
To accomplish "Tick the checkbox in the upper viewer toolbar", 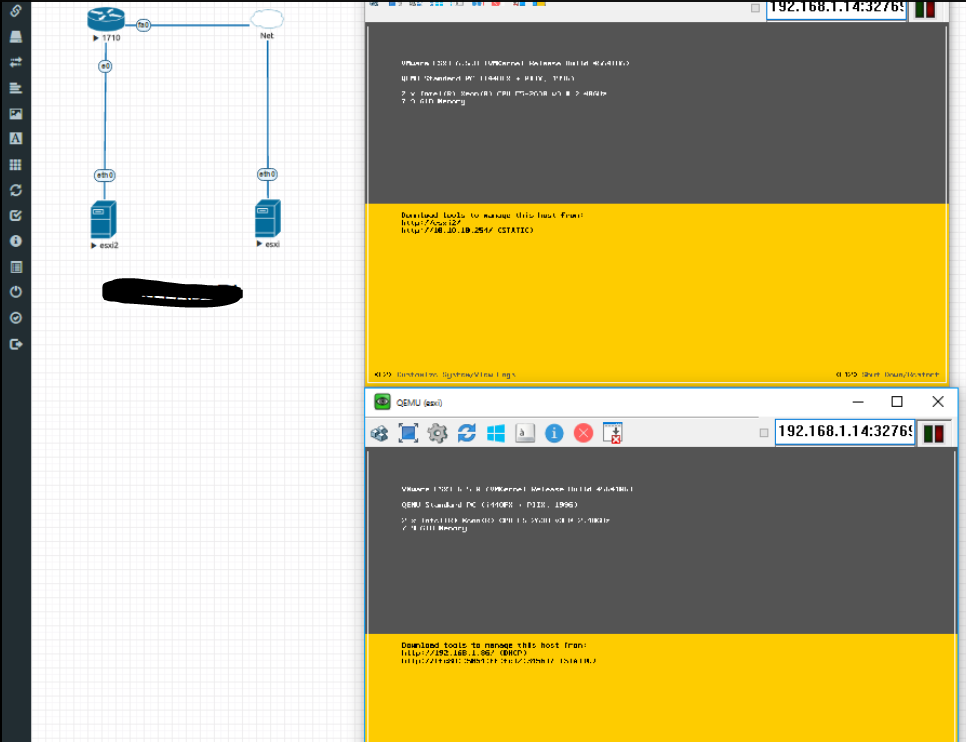I will (x=755, y=8).
